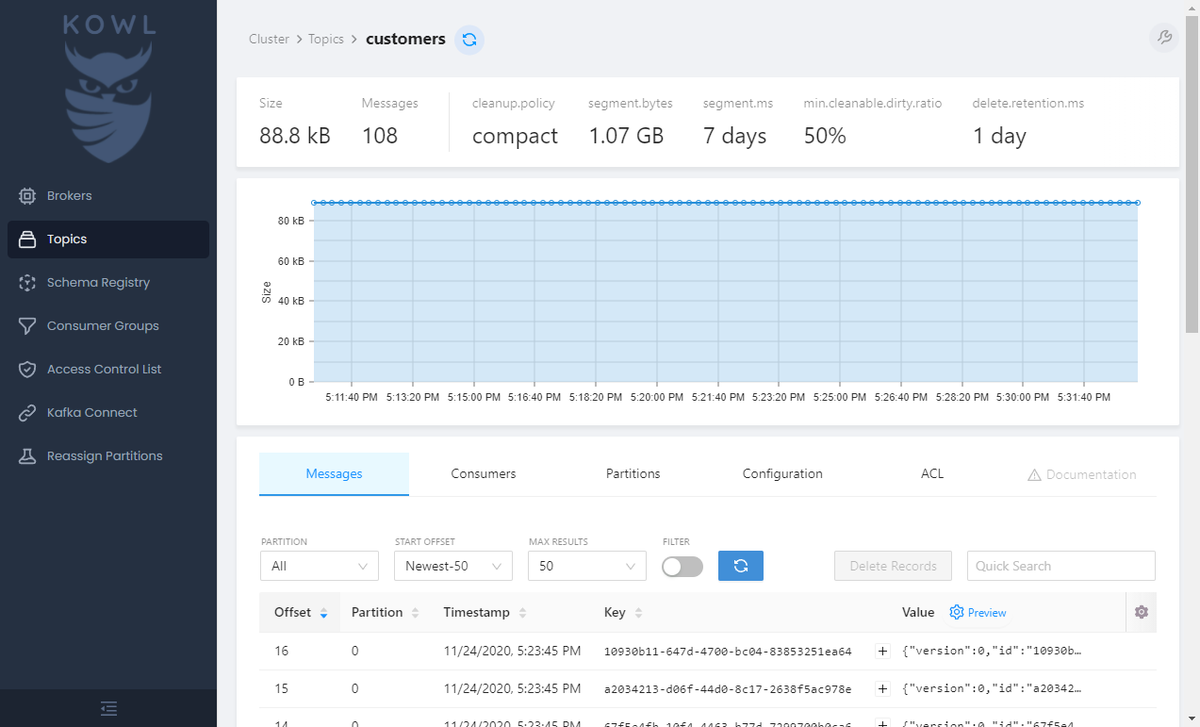Click the Delete Records button
1200x727 pixels.
(x=893, y=566)
